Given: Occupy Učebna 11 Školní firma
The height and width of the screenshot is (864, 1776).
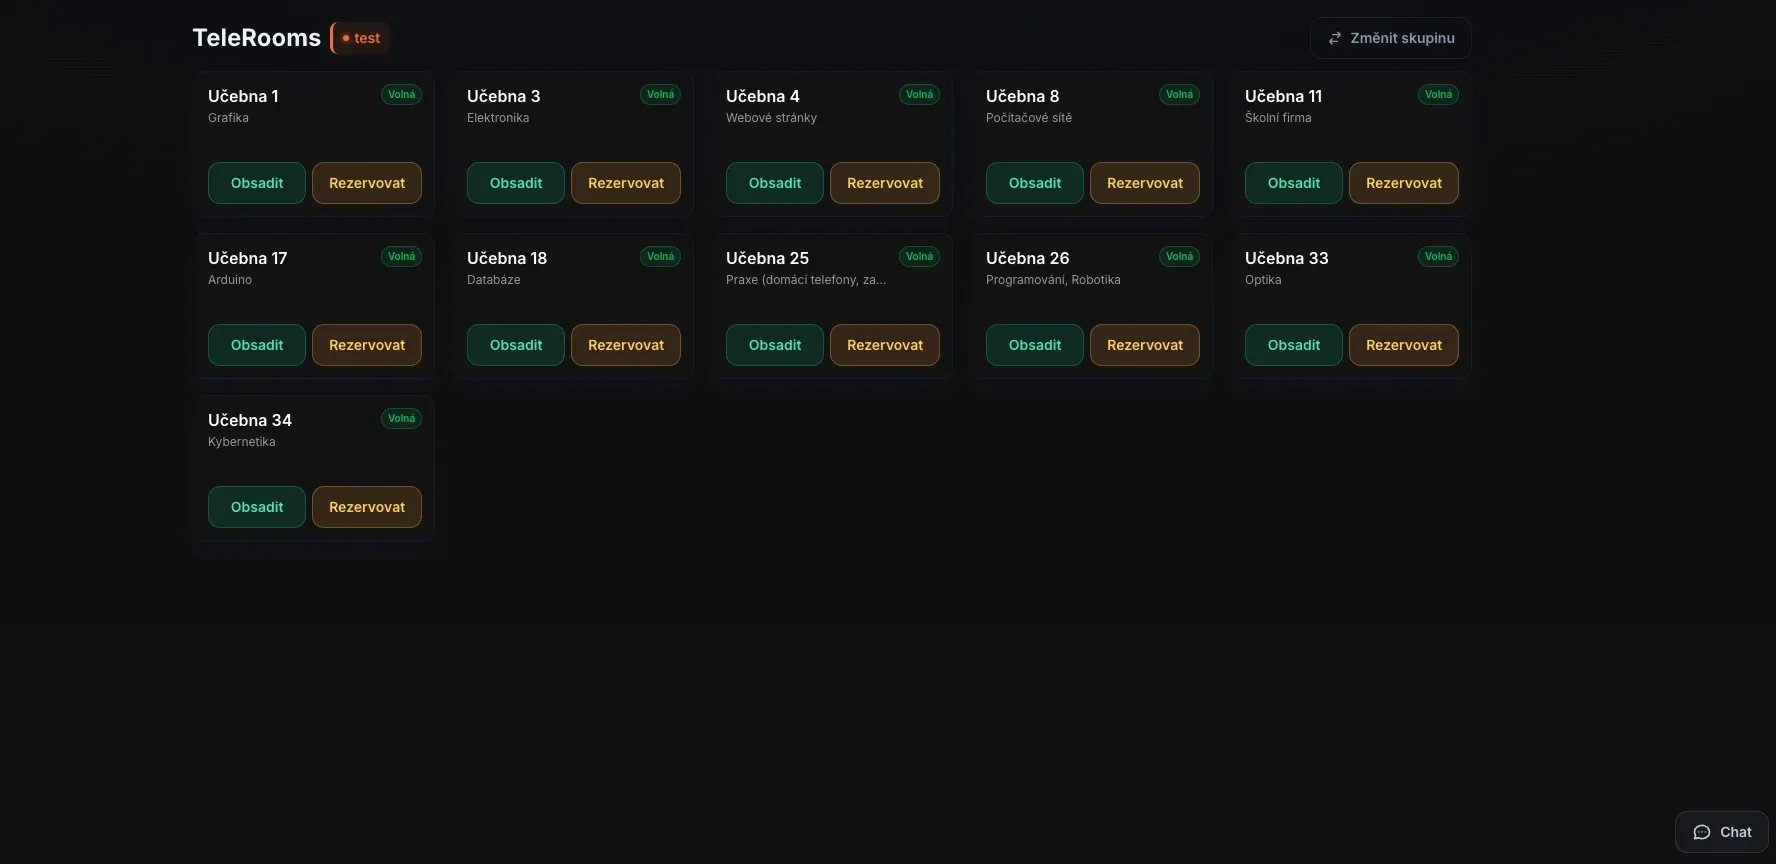Looking at the screenshot, I should (x=1293, y=183).
